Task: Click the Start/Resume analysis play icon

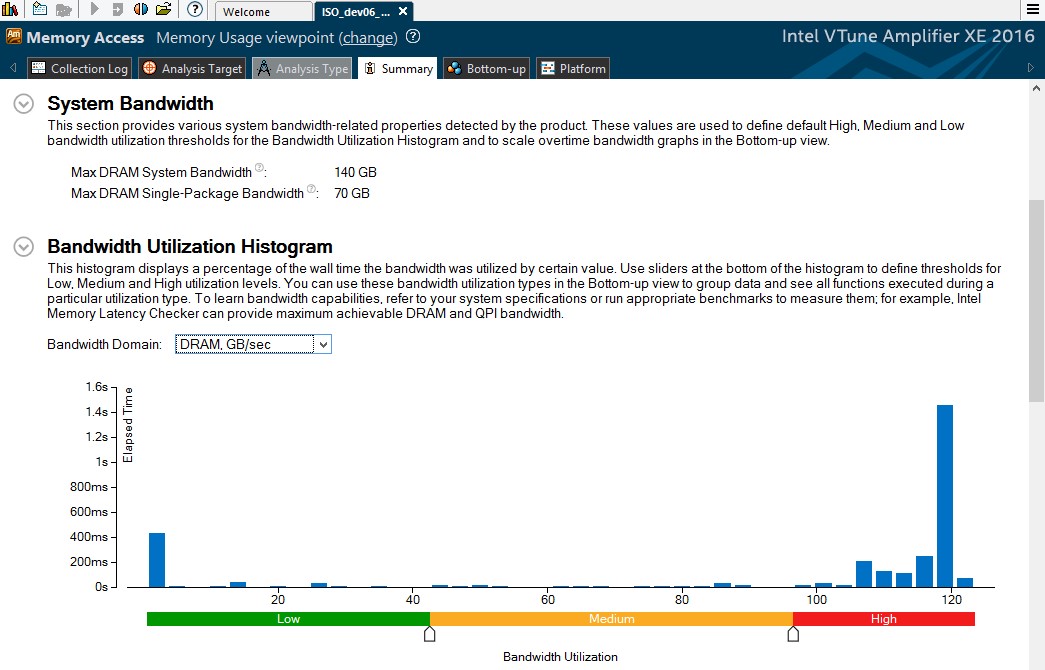Action: 94,10
